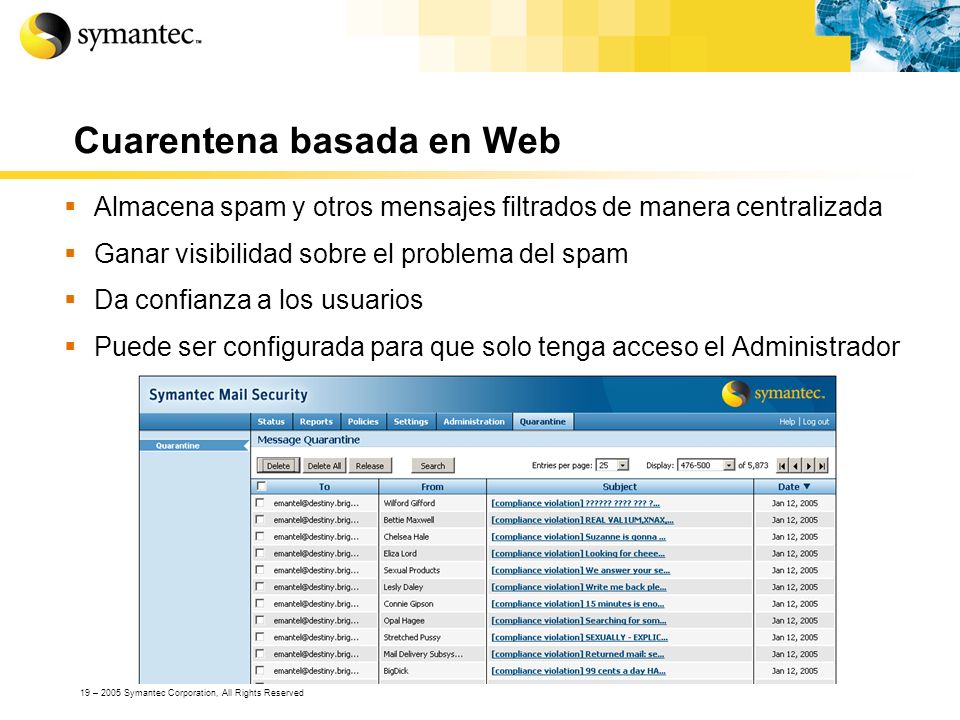Sort by the To column header
This screenshot has height=720, width=960.
pos(324,487)
